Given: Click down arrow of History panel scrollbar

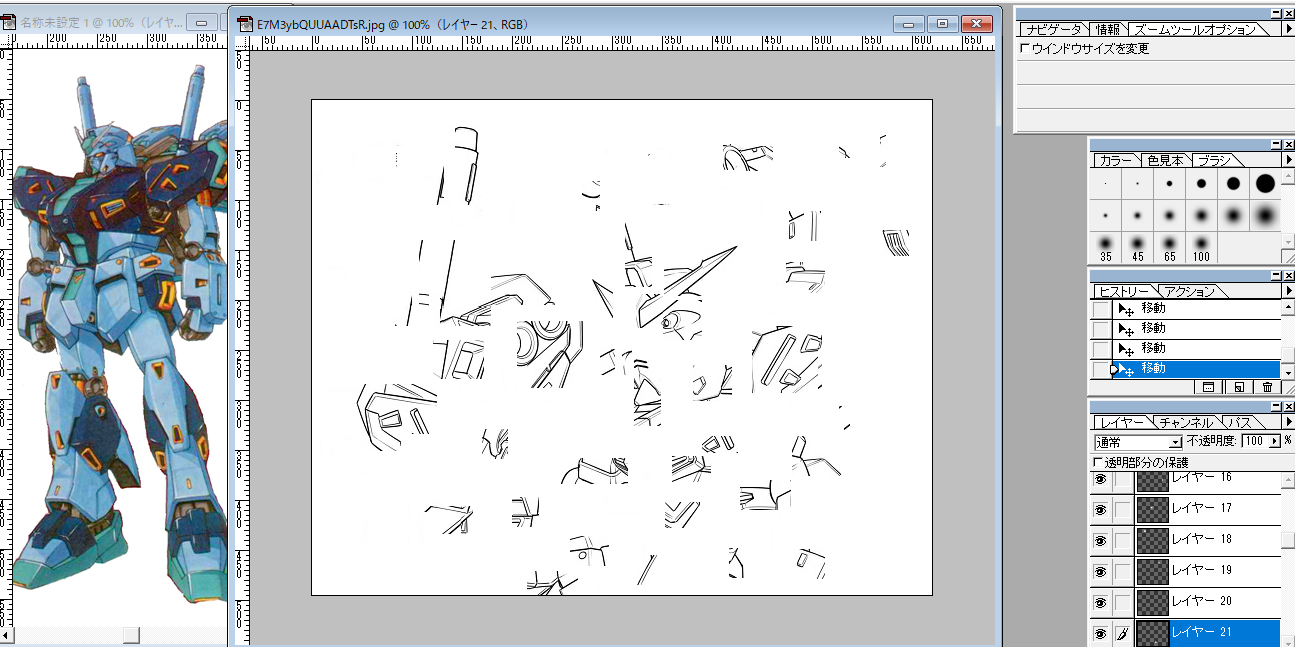Looking at the screenshot, I should [1288, 373].
